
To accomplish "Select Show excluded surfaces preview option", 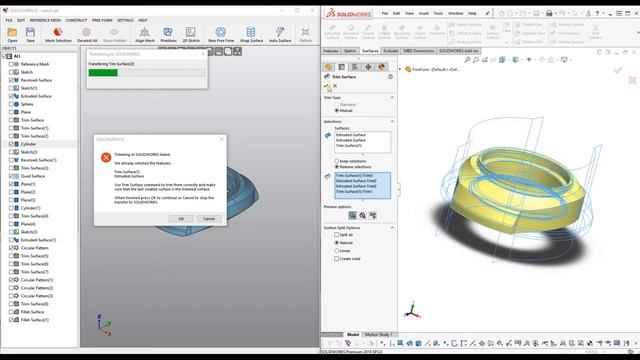I will click(362, 215).
